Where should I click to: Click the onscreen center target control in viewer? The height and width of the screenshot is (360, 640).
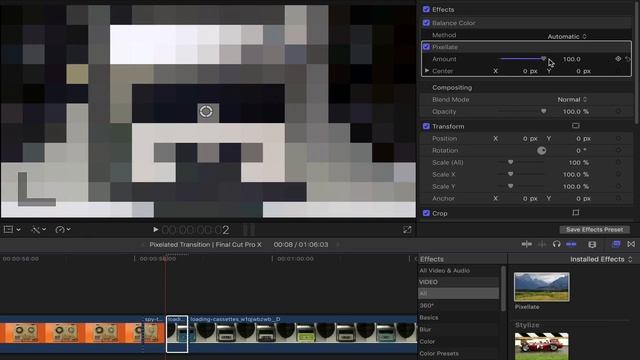tap(206, 111)
